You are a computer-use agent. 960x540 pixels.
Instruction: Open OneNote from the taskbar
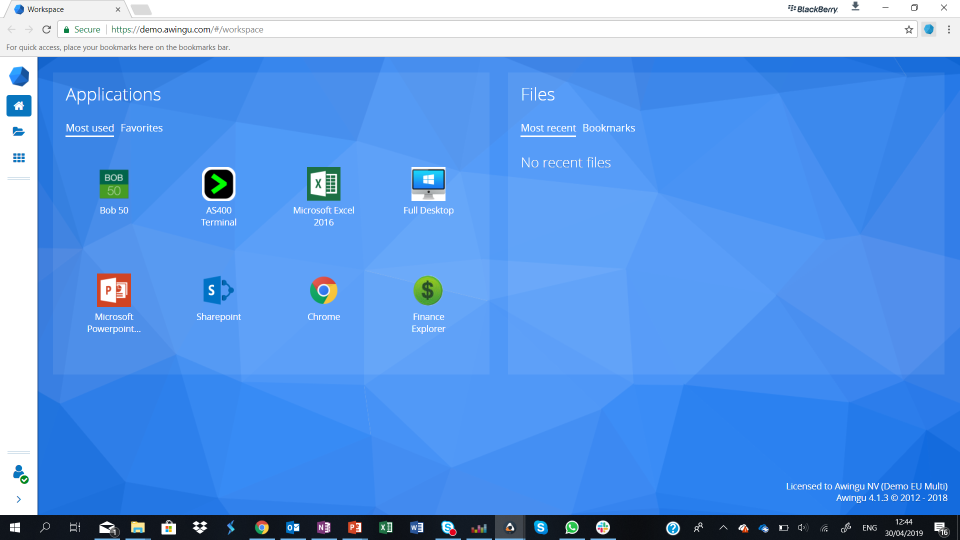point(323,527)
